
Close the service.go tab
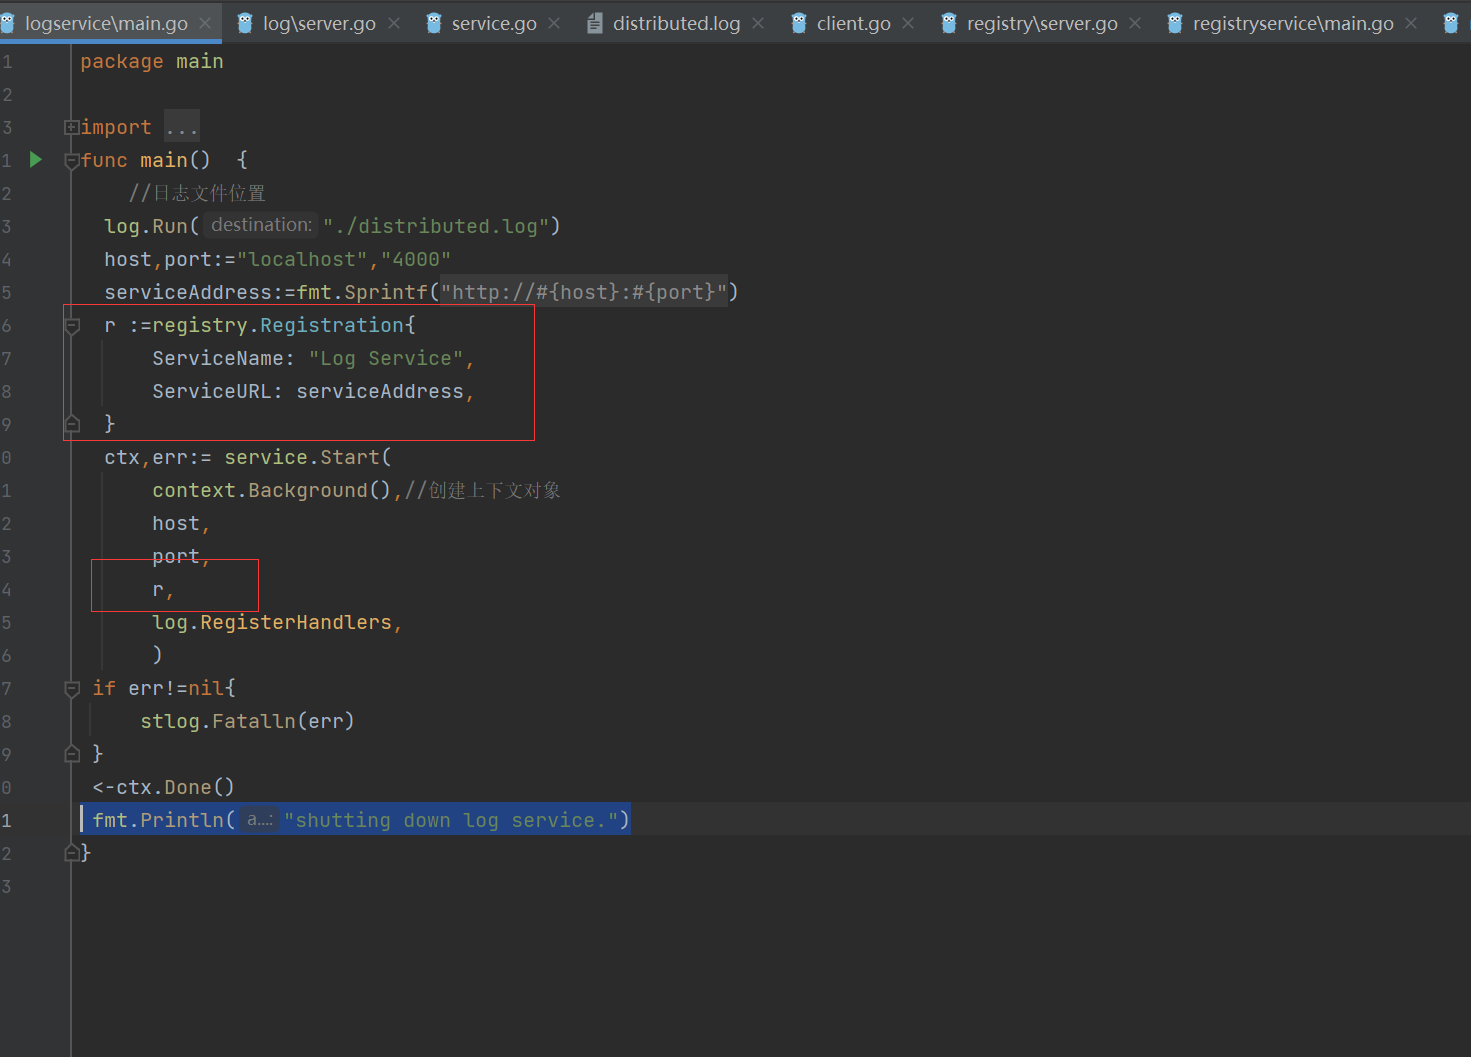tap(555, 23)
